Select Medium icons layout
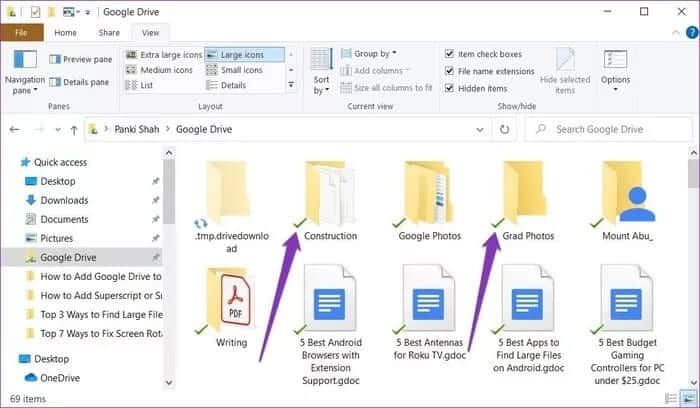 point(159,70)
